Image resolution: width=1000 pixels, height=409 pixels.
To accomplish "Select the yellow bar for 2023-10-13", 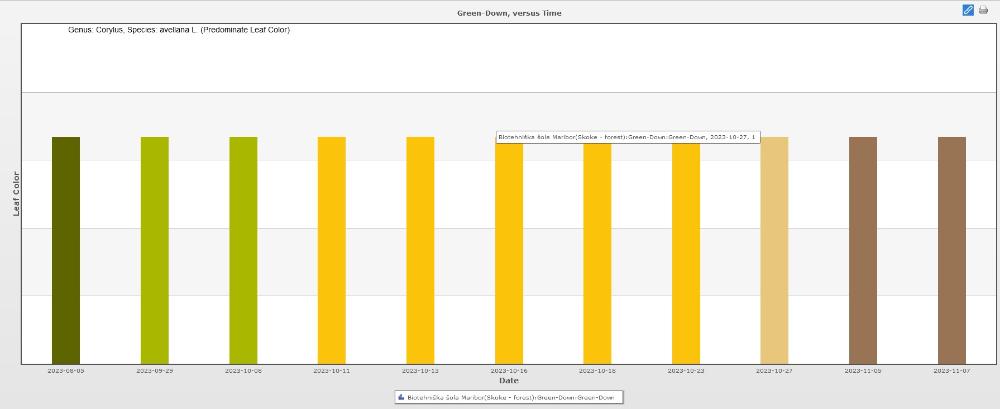I will [420, 250].
